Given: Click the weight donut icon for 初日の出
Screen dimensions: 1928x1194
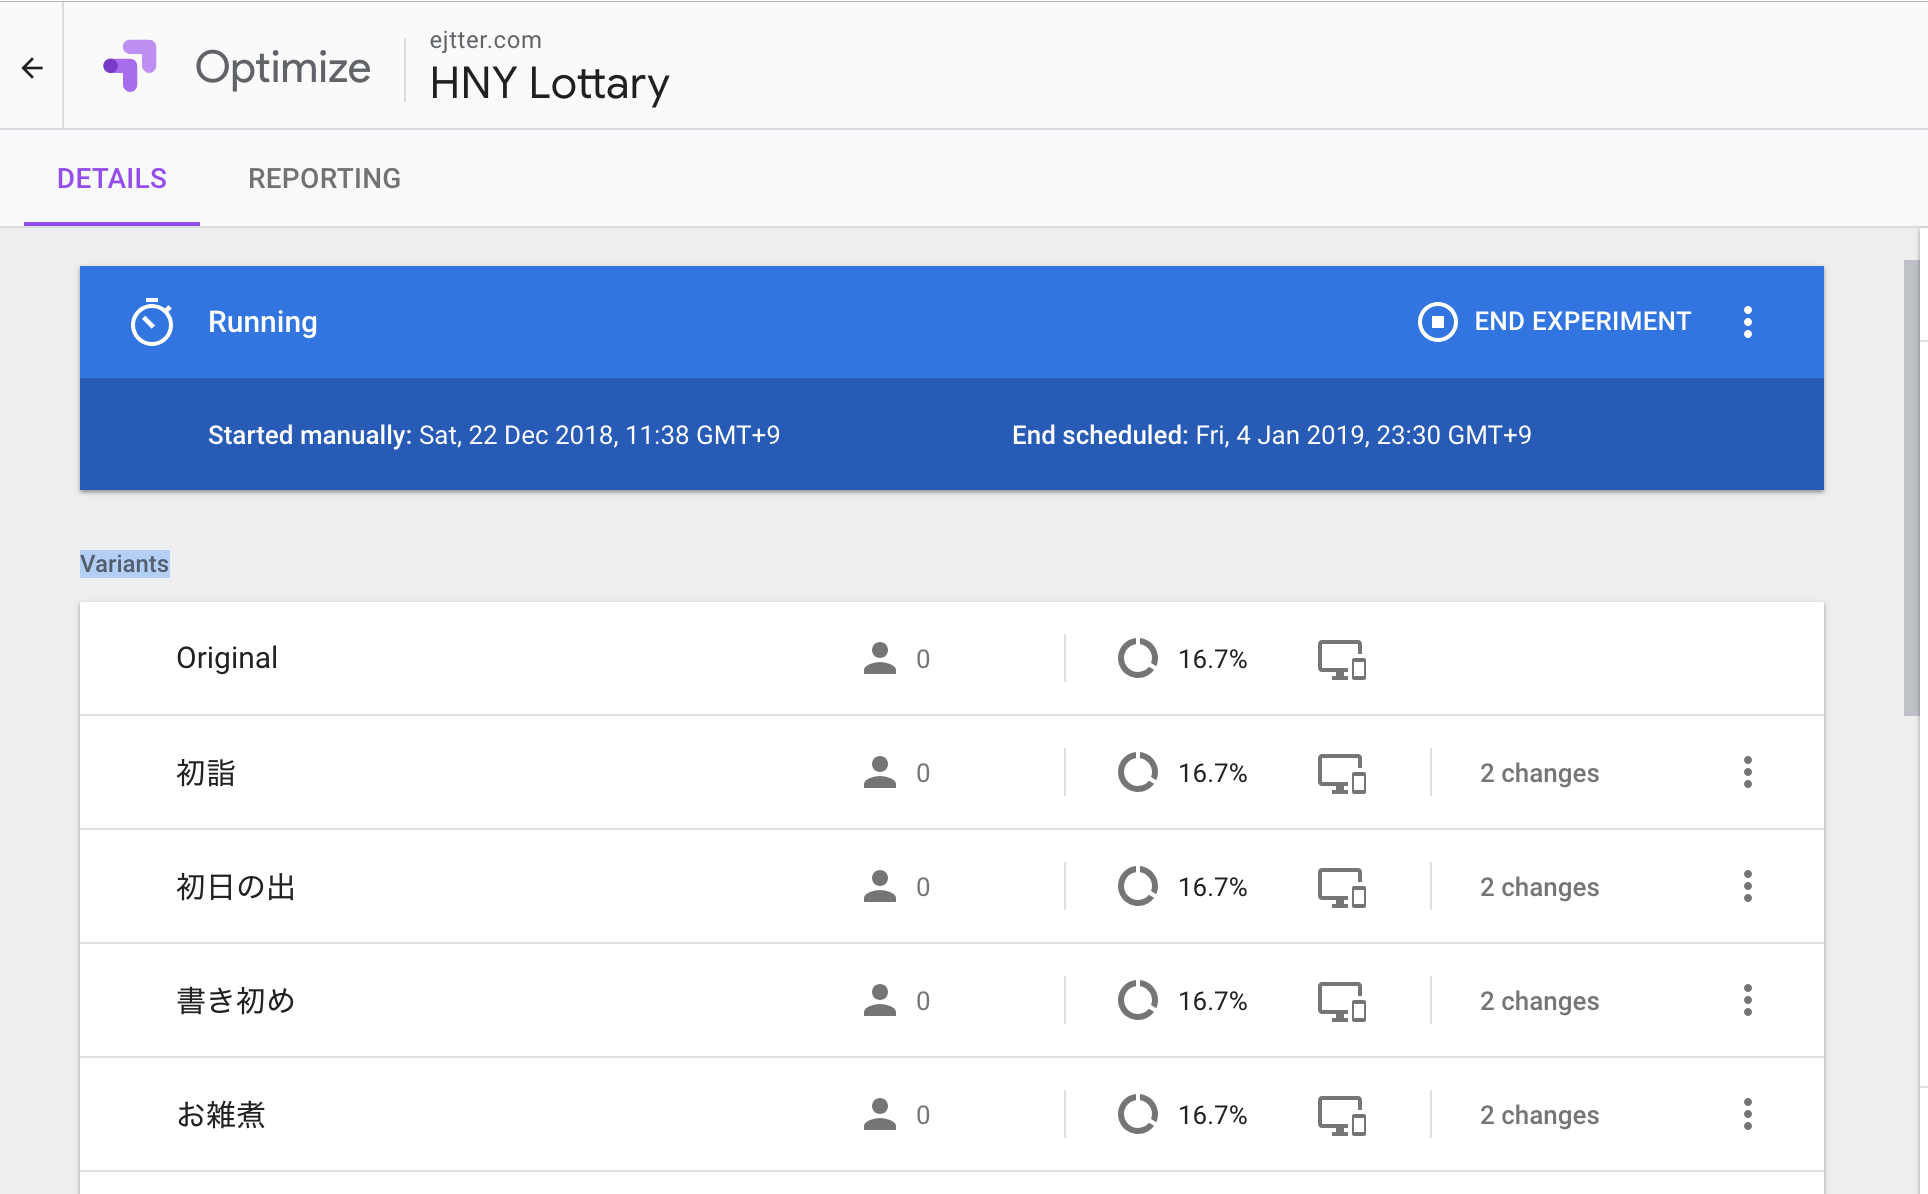Looking at the screenshot, I should 1137,887.
